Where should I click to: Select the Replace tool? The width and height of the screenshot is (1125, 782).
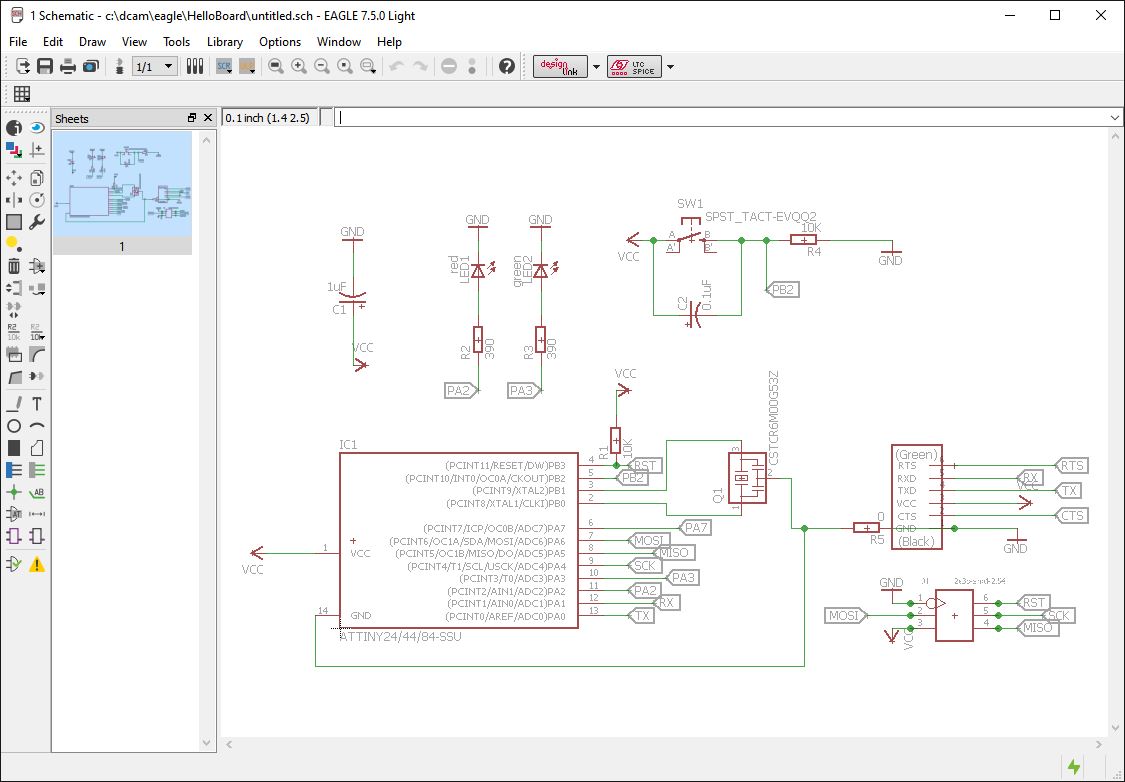pyautogui.click(x=37, y=288)
